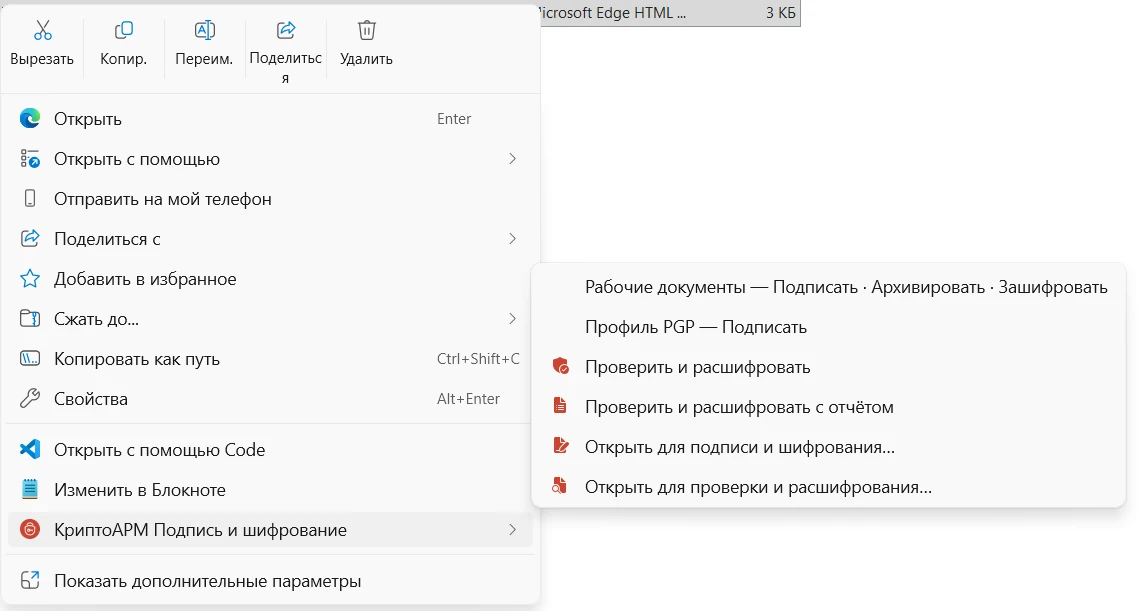The width and height of the screenshot is (1148, 611).
Task: Click the Вырезать label
Action: [42, 59]
